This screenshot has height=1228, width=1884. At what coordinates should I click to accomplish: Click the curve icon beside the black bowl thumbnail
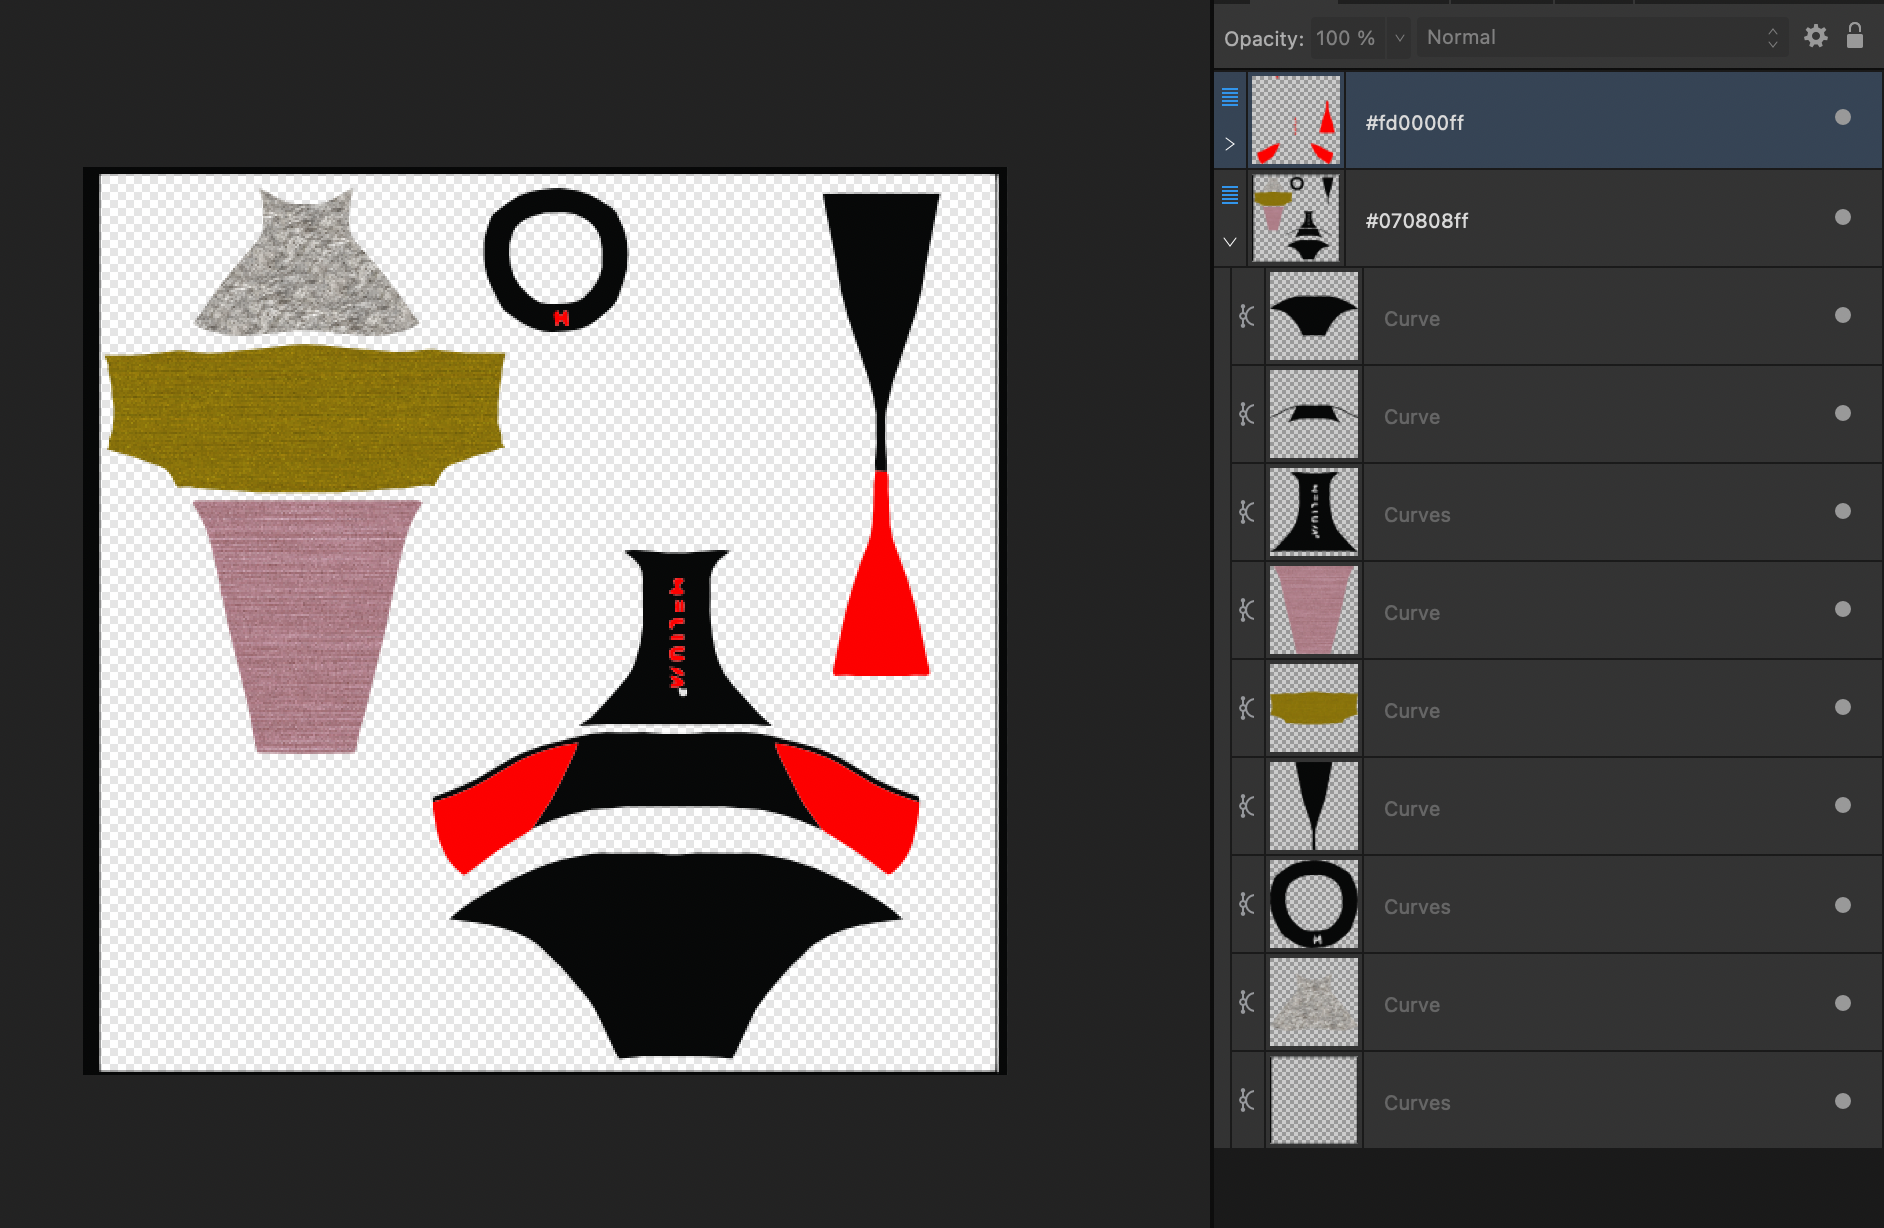coord(1247,316)
